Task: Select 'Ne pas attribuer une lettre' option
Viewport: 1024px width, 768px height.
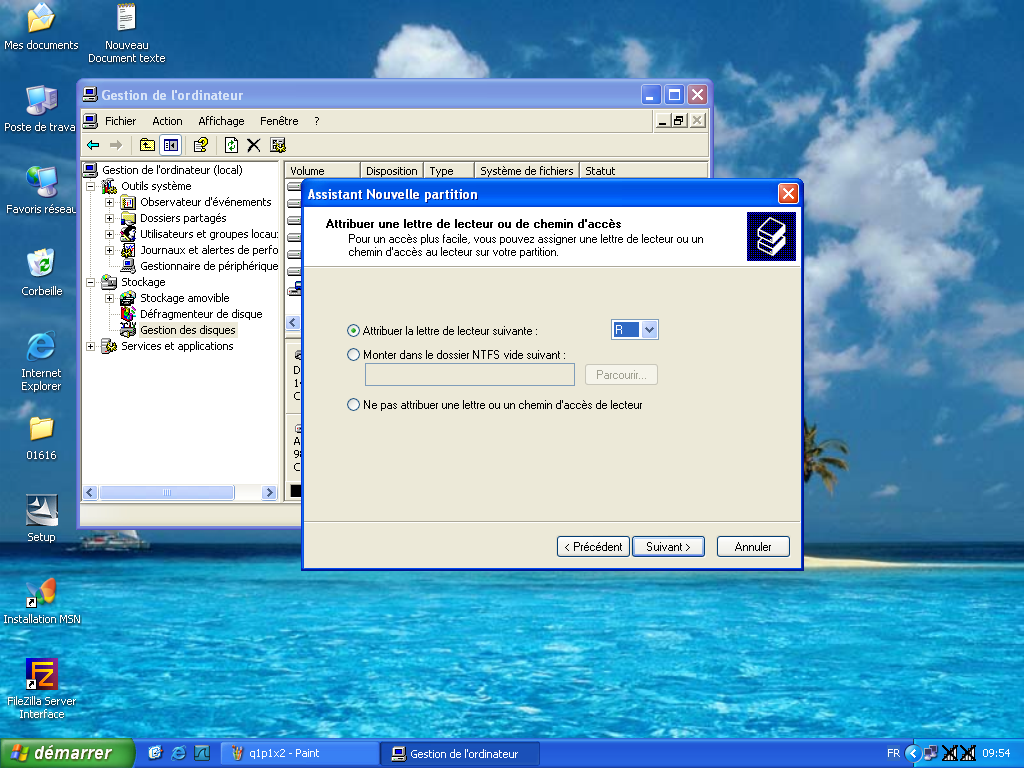Action: click(354, 405)
